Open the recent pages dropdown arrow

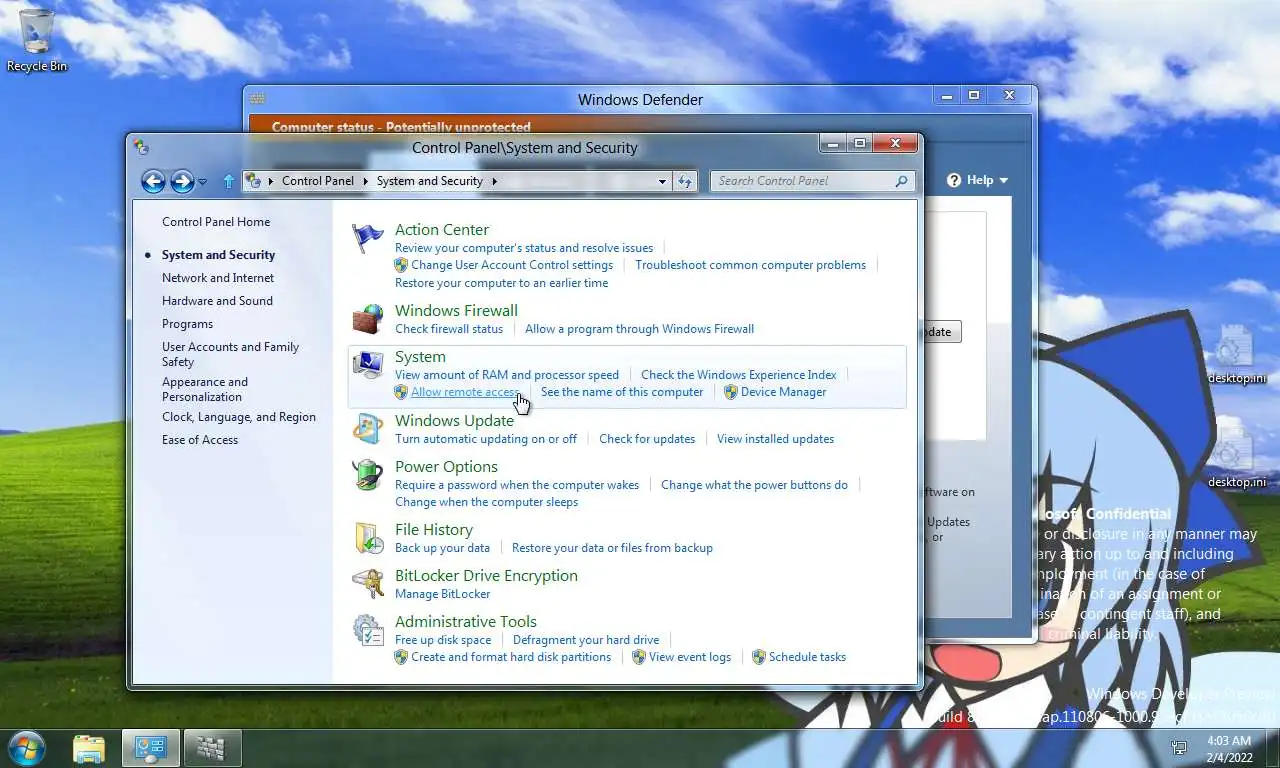pos(203,182)
